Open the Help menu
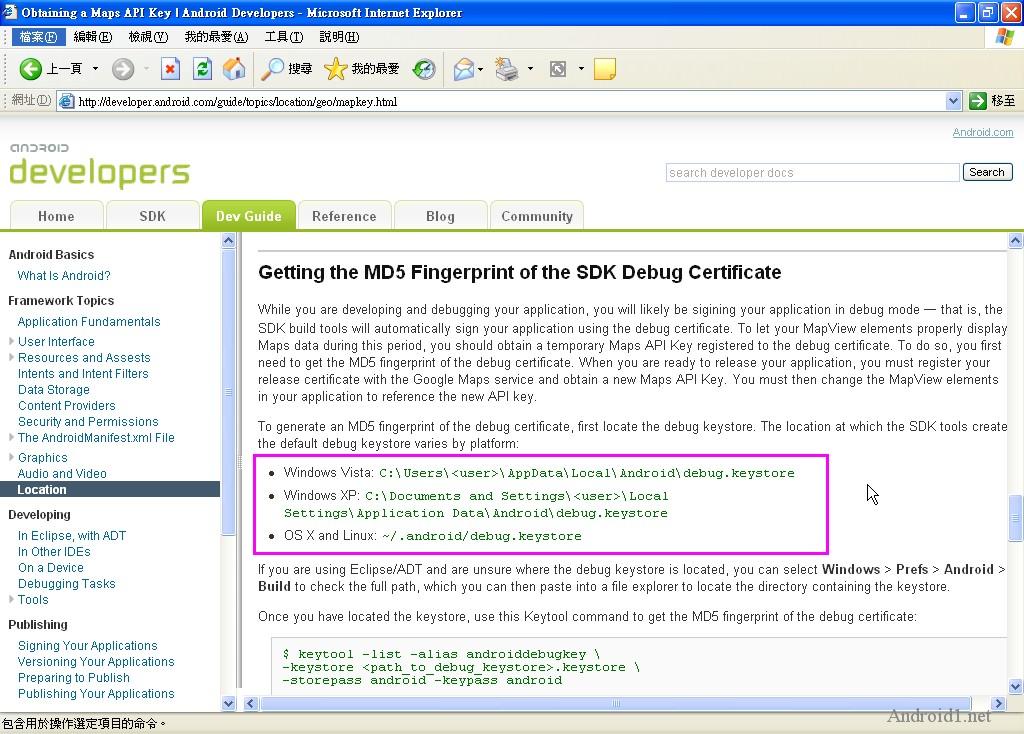 click(x=339, y=37)
